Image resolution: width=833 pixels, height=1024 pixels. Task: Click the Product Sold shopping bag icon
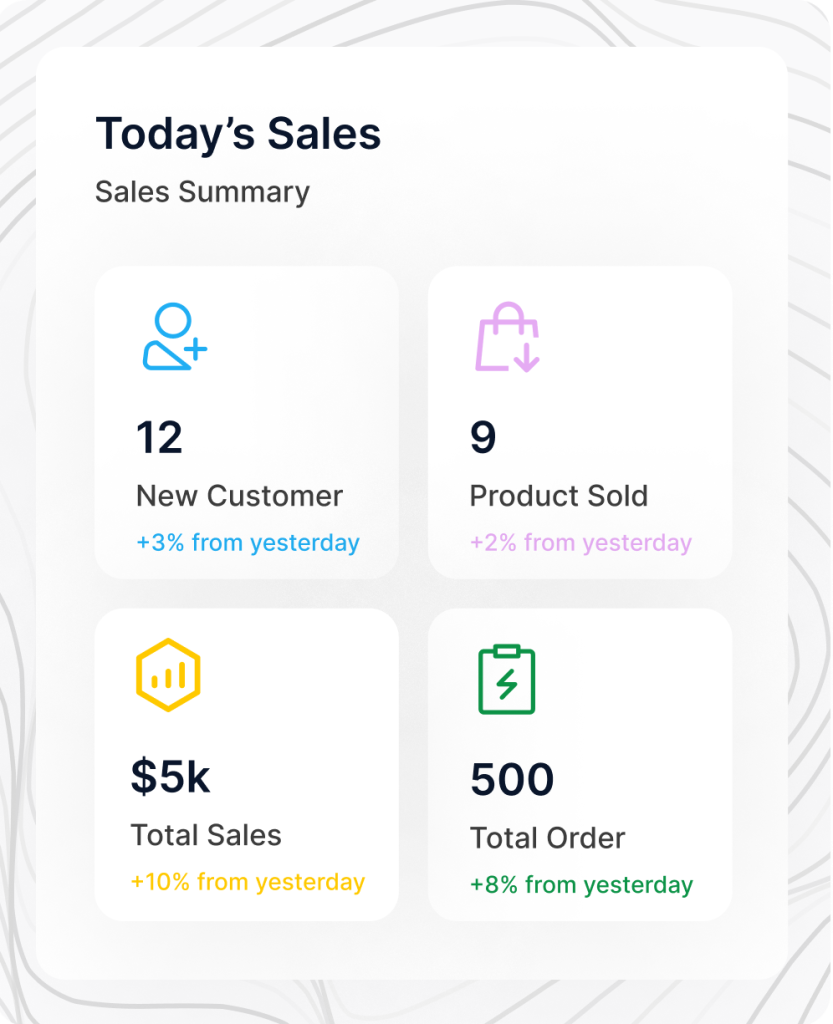(x=507, y=337)
